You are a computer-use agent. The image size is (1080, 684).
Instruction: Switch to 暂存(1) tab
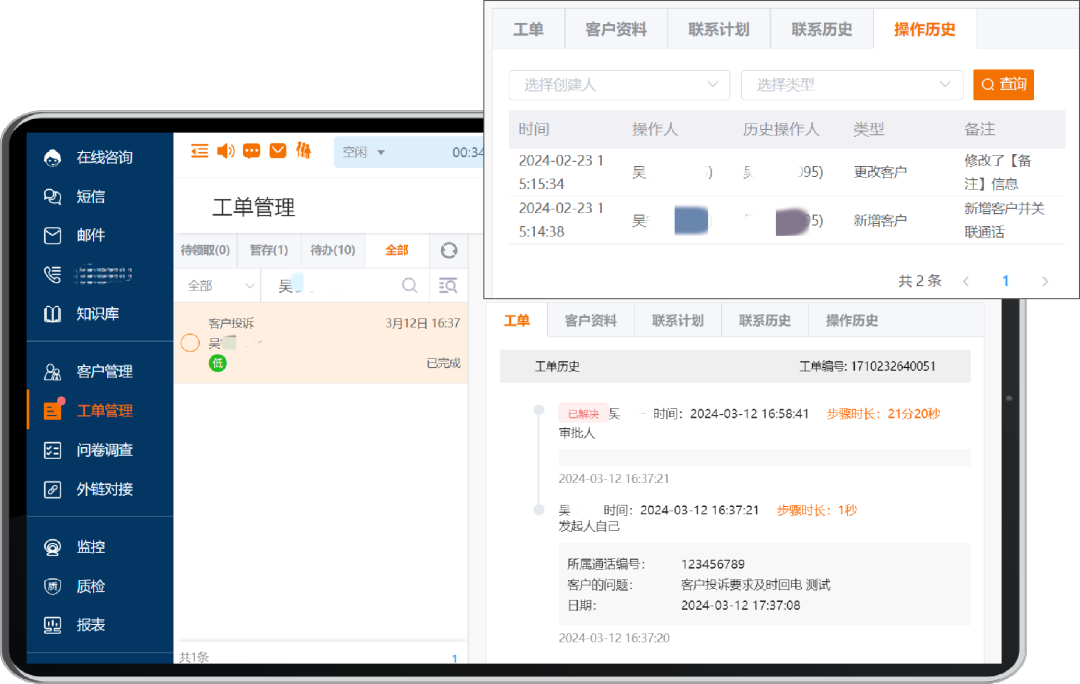point(269,250)
